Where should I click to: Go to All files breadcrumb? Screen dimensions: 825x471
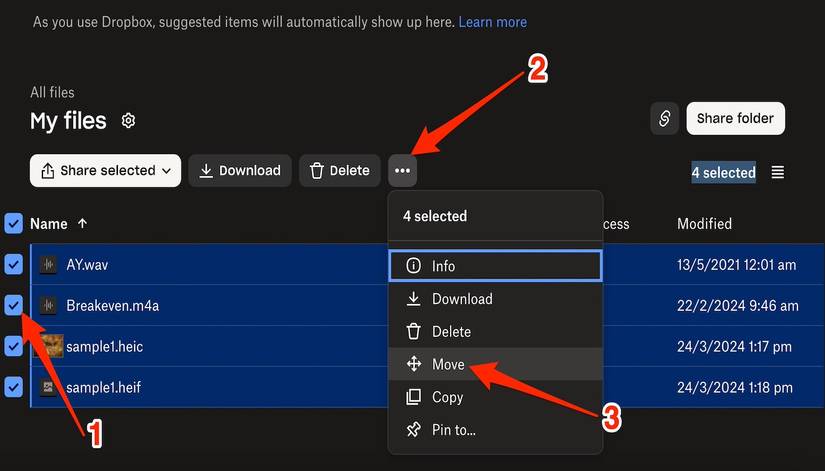coord(52,92)
